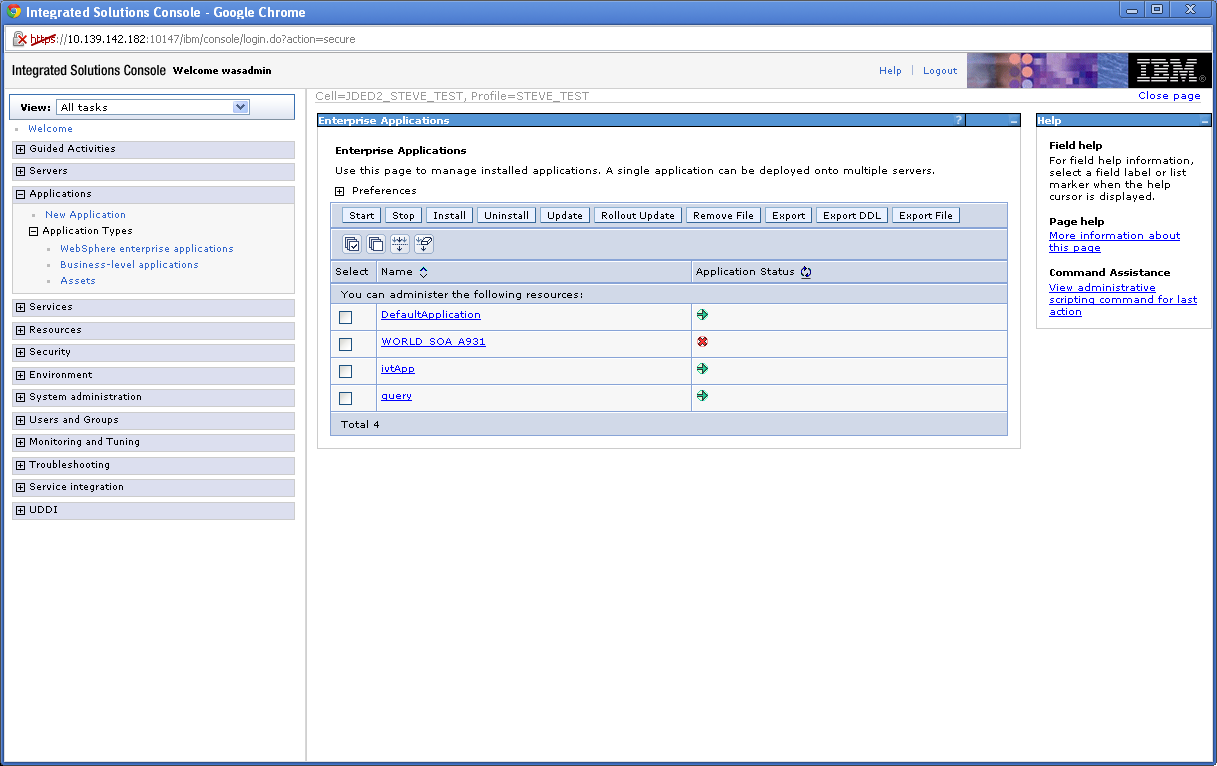Image resolution: width=1217 pixels, height=766 pixels.
Task: Show the filter view icon
Action: click(400, 244)
